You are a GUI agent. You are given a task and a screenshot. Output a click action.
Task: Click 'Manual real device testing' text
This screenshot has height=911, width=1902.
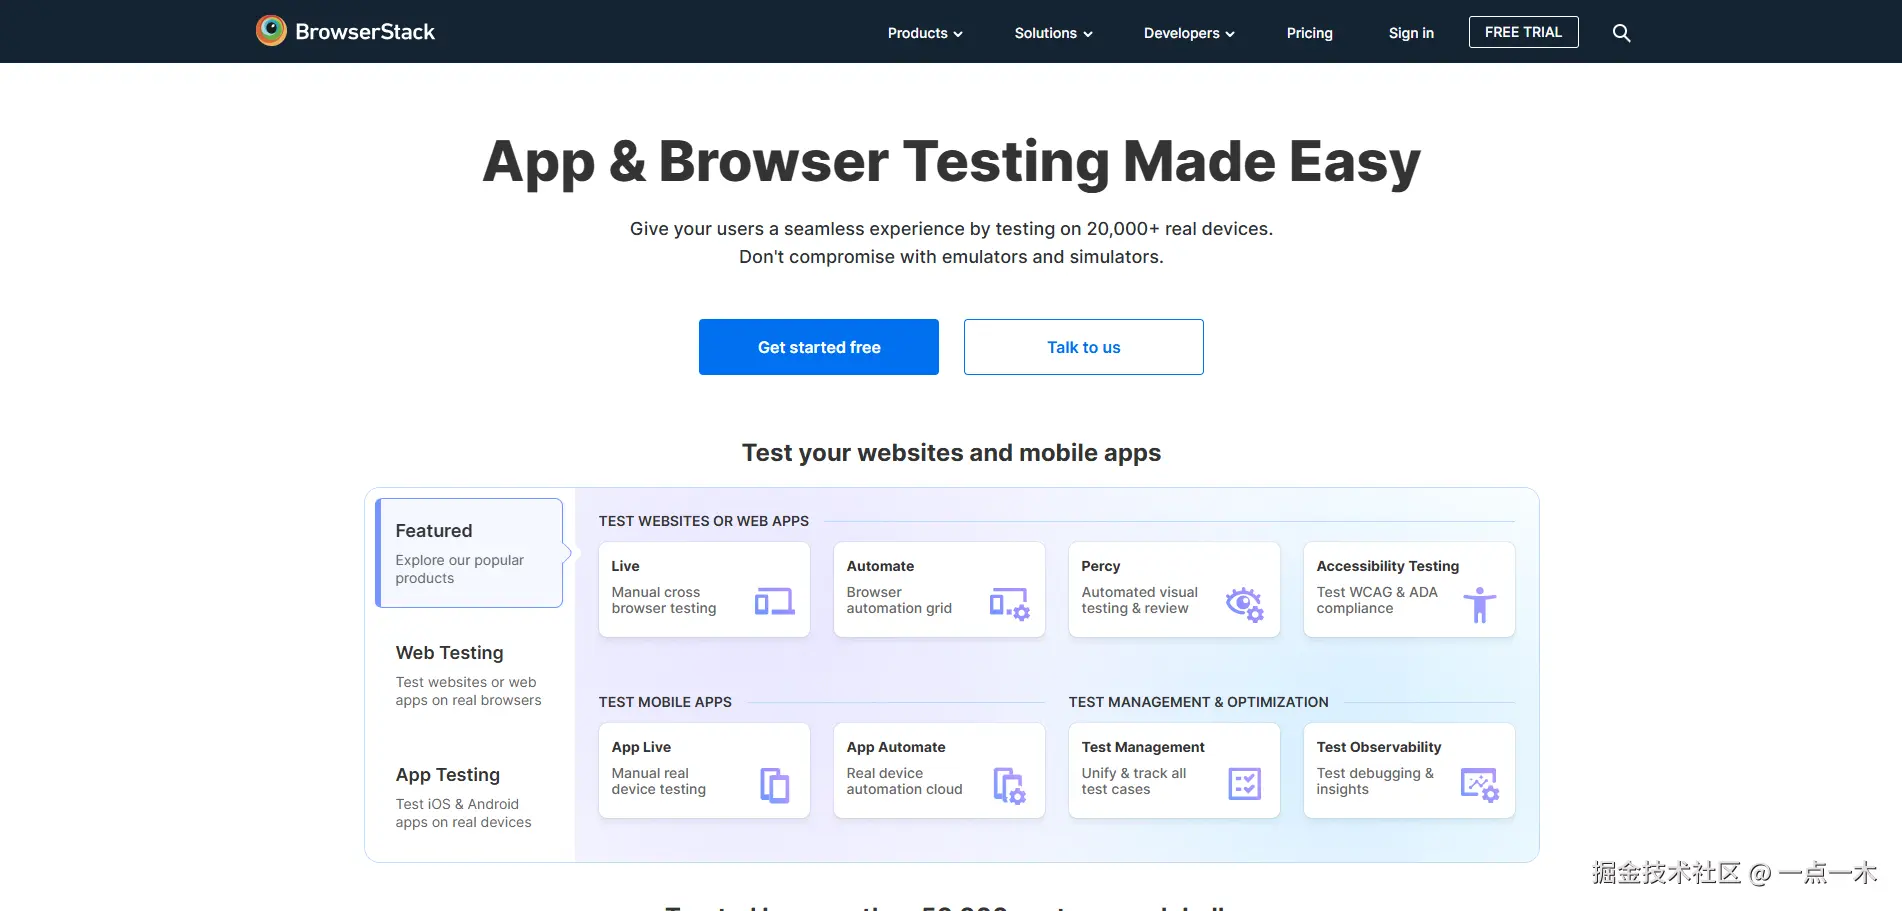pos(658,781)
